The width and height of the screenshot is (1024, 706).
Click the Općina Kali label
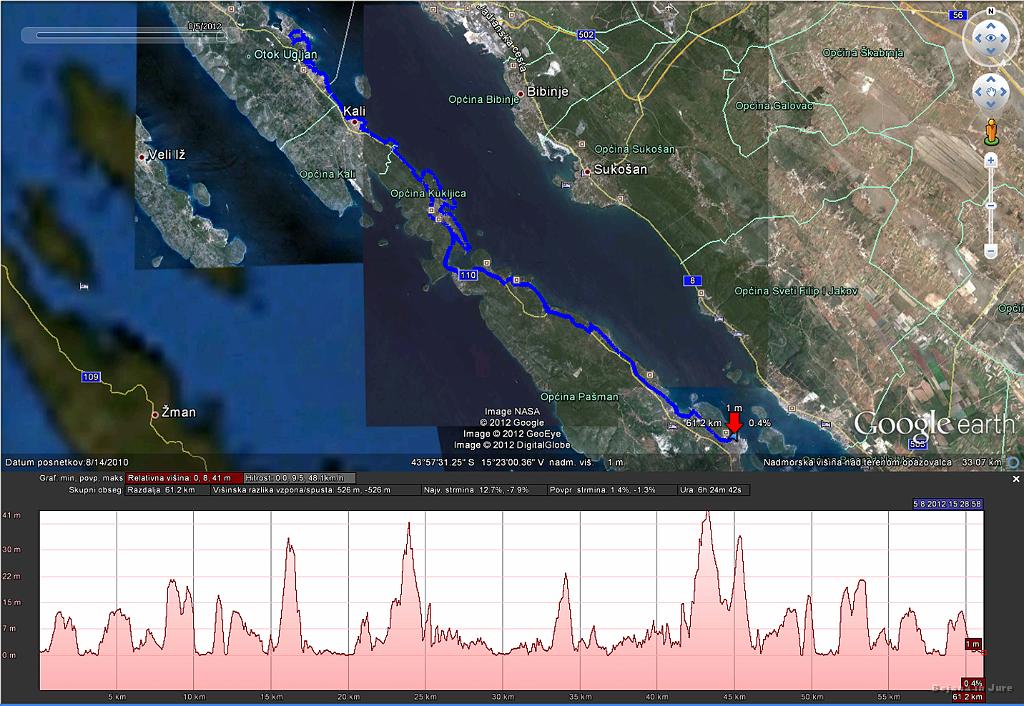click(x=328, y=174)
